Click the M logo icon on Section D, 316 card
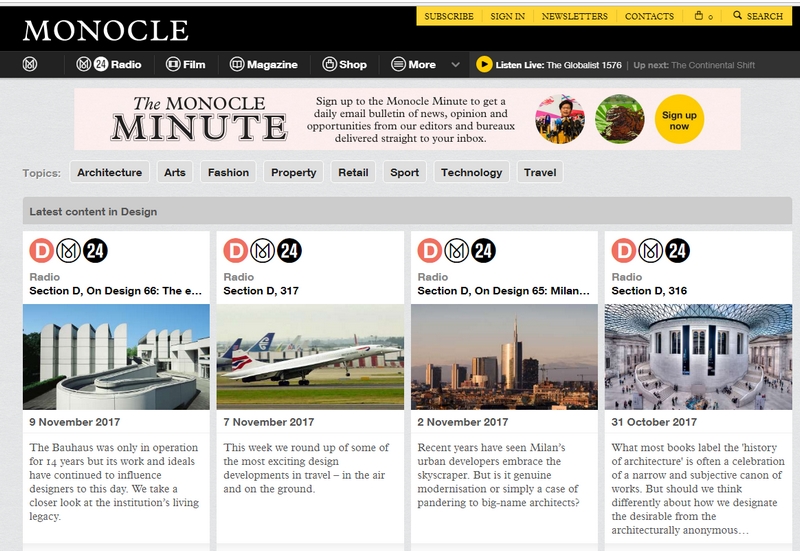Viewport: 800px width, 551px height. click(x=651, y=251)
